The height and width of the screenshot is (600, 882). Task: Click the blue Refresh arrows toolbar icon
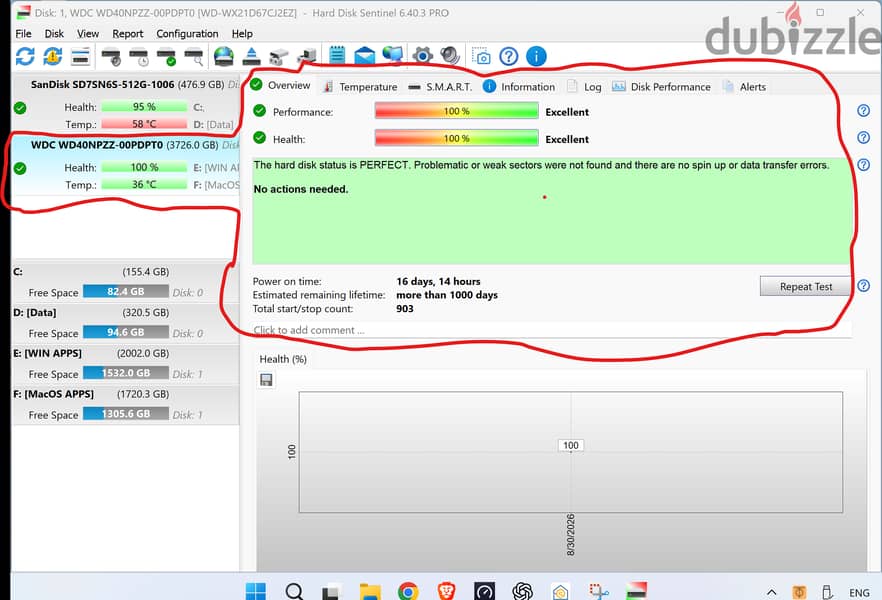coord(25,56)
